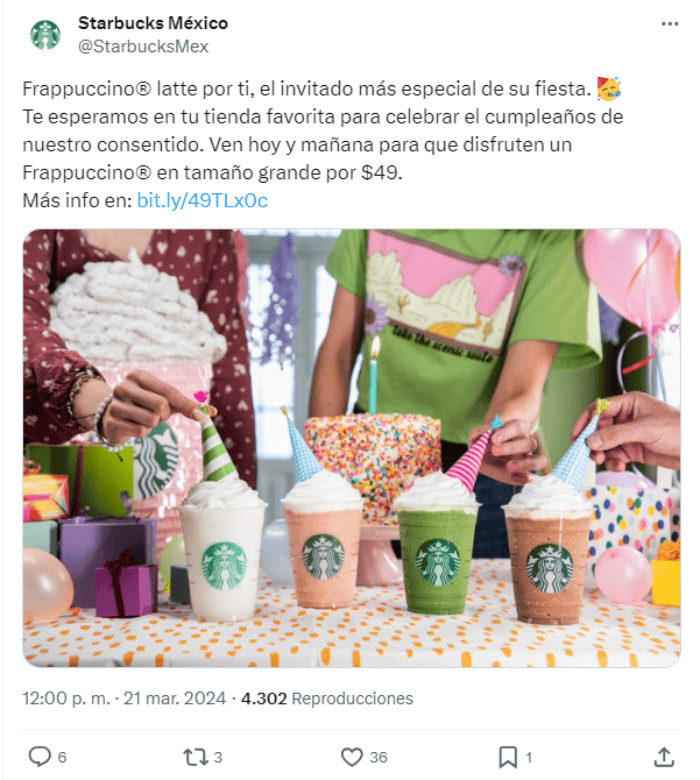Image resolution: width=700 pixels, height=780 pixels.
Task: Click the retweet arrows icon
Action: [195, 757]
